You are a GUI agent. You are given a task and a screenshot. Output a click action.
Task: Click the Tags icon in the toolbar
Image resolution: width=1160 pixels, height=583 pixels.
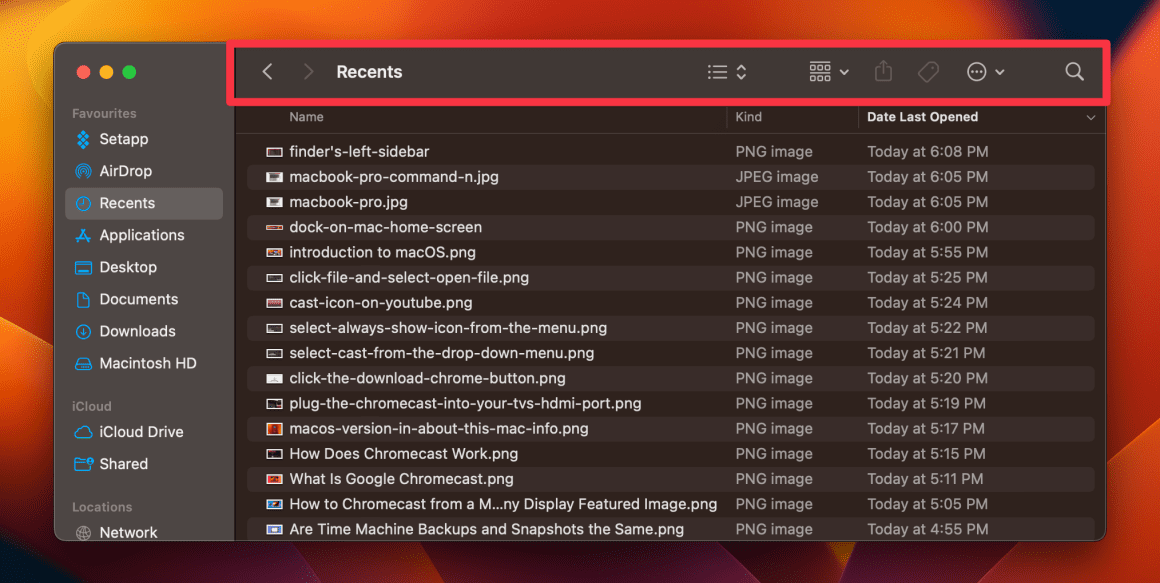pos(928,71)
